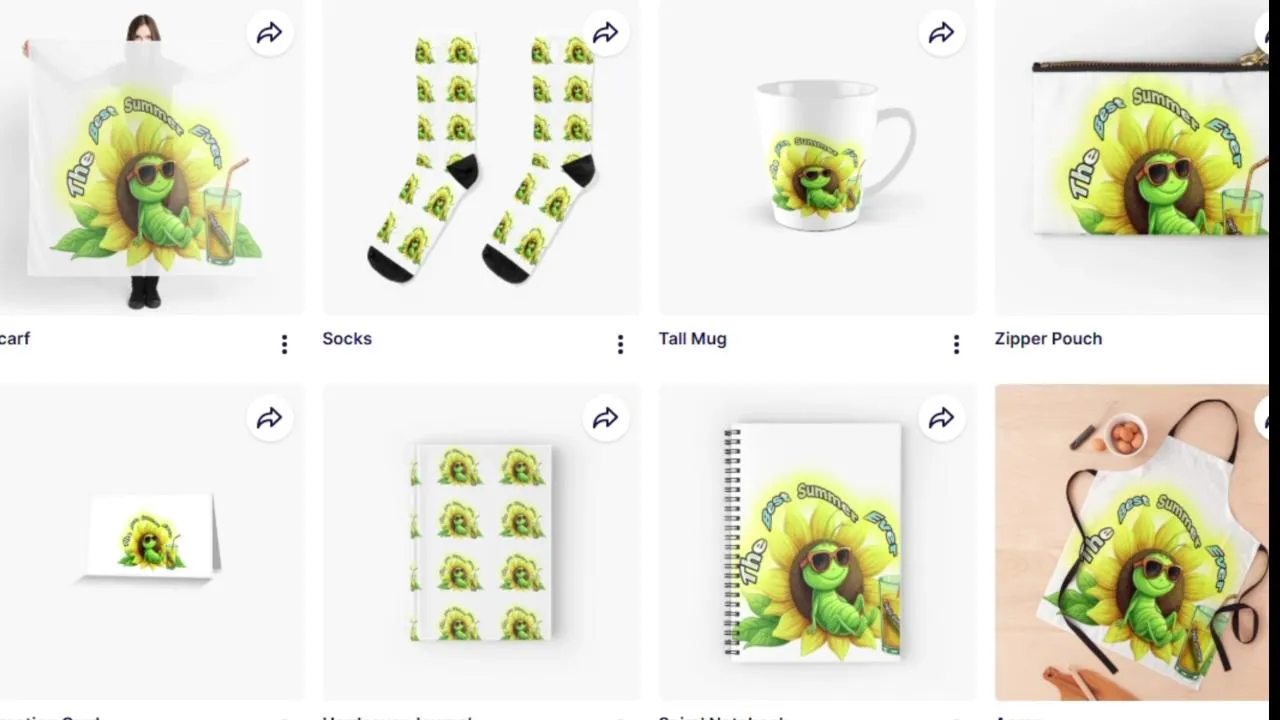Open the apron product image
Image resolution: width=1280 pixels, height=720 pixels.
coord(1132,542)
